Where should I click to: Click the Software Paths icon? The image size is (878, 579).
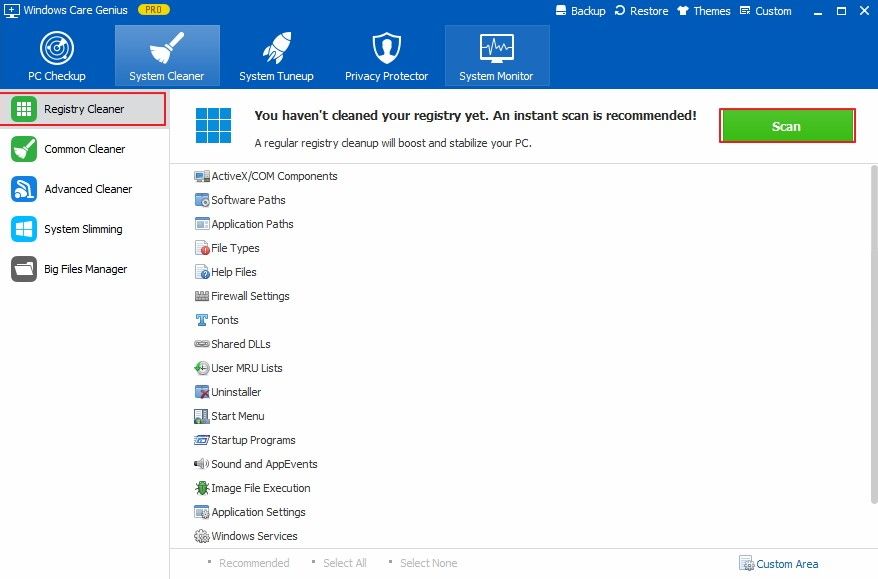(202, 200)
